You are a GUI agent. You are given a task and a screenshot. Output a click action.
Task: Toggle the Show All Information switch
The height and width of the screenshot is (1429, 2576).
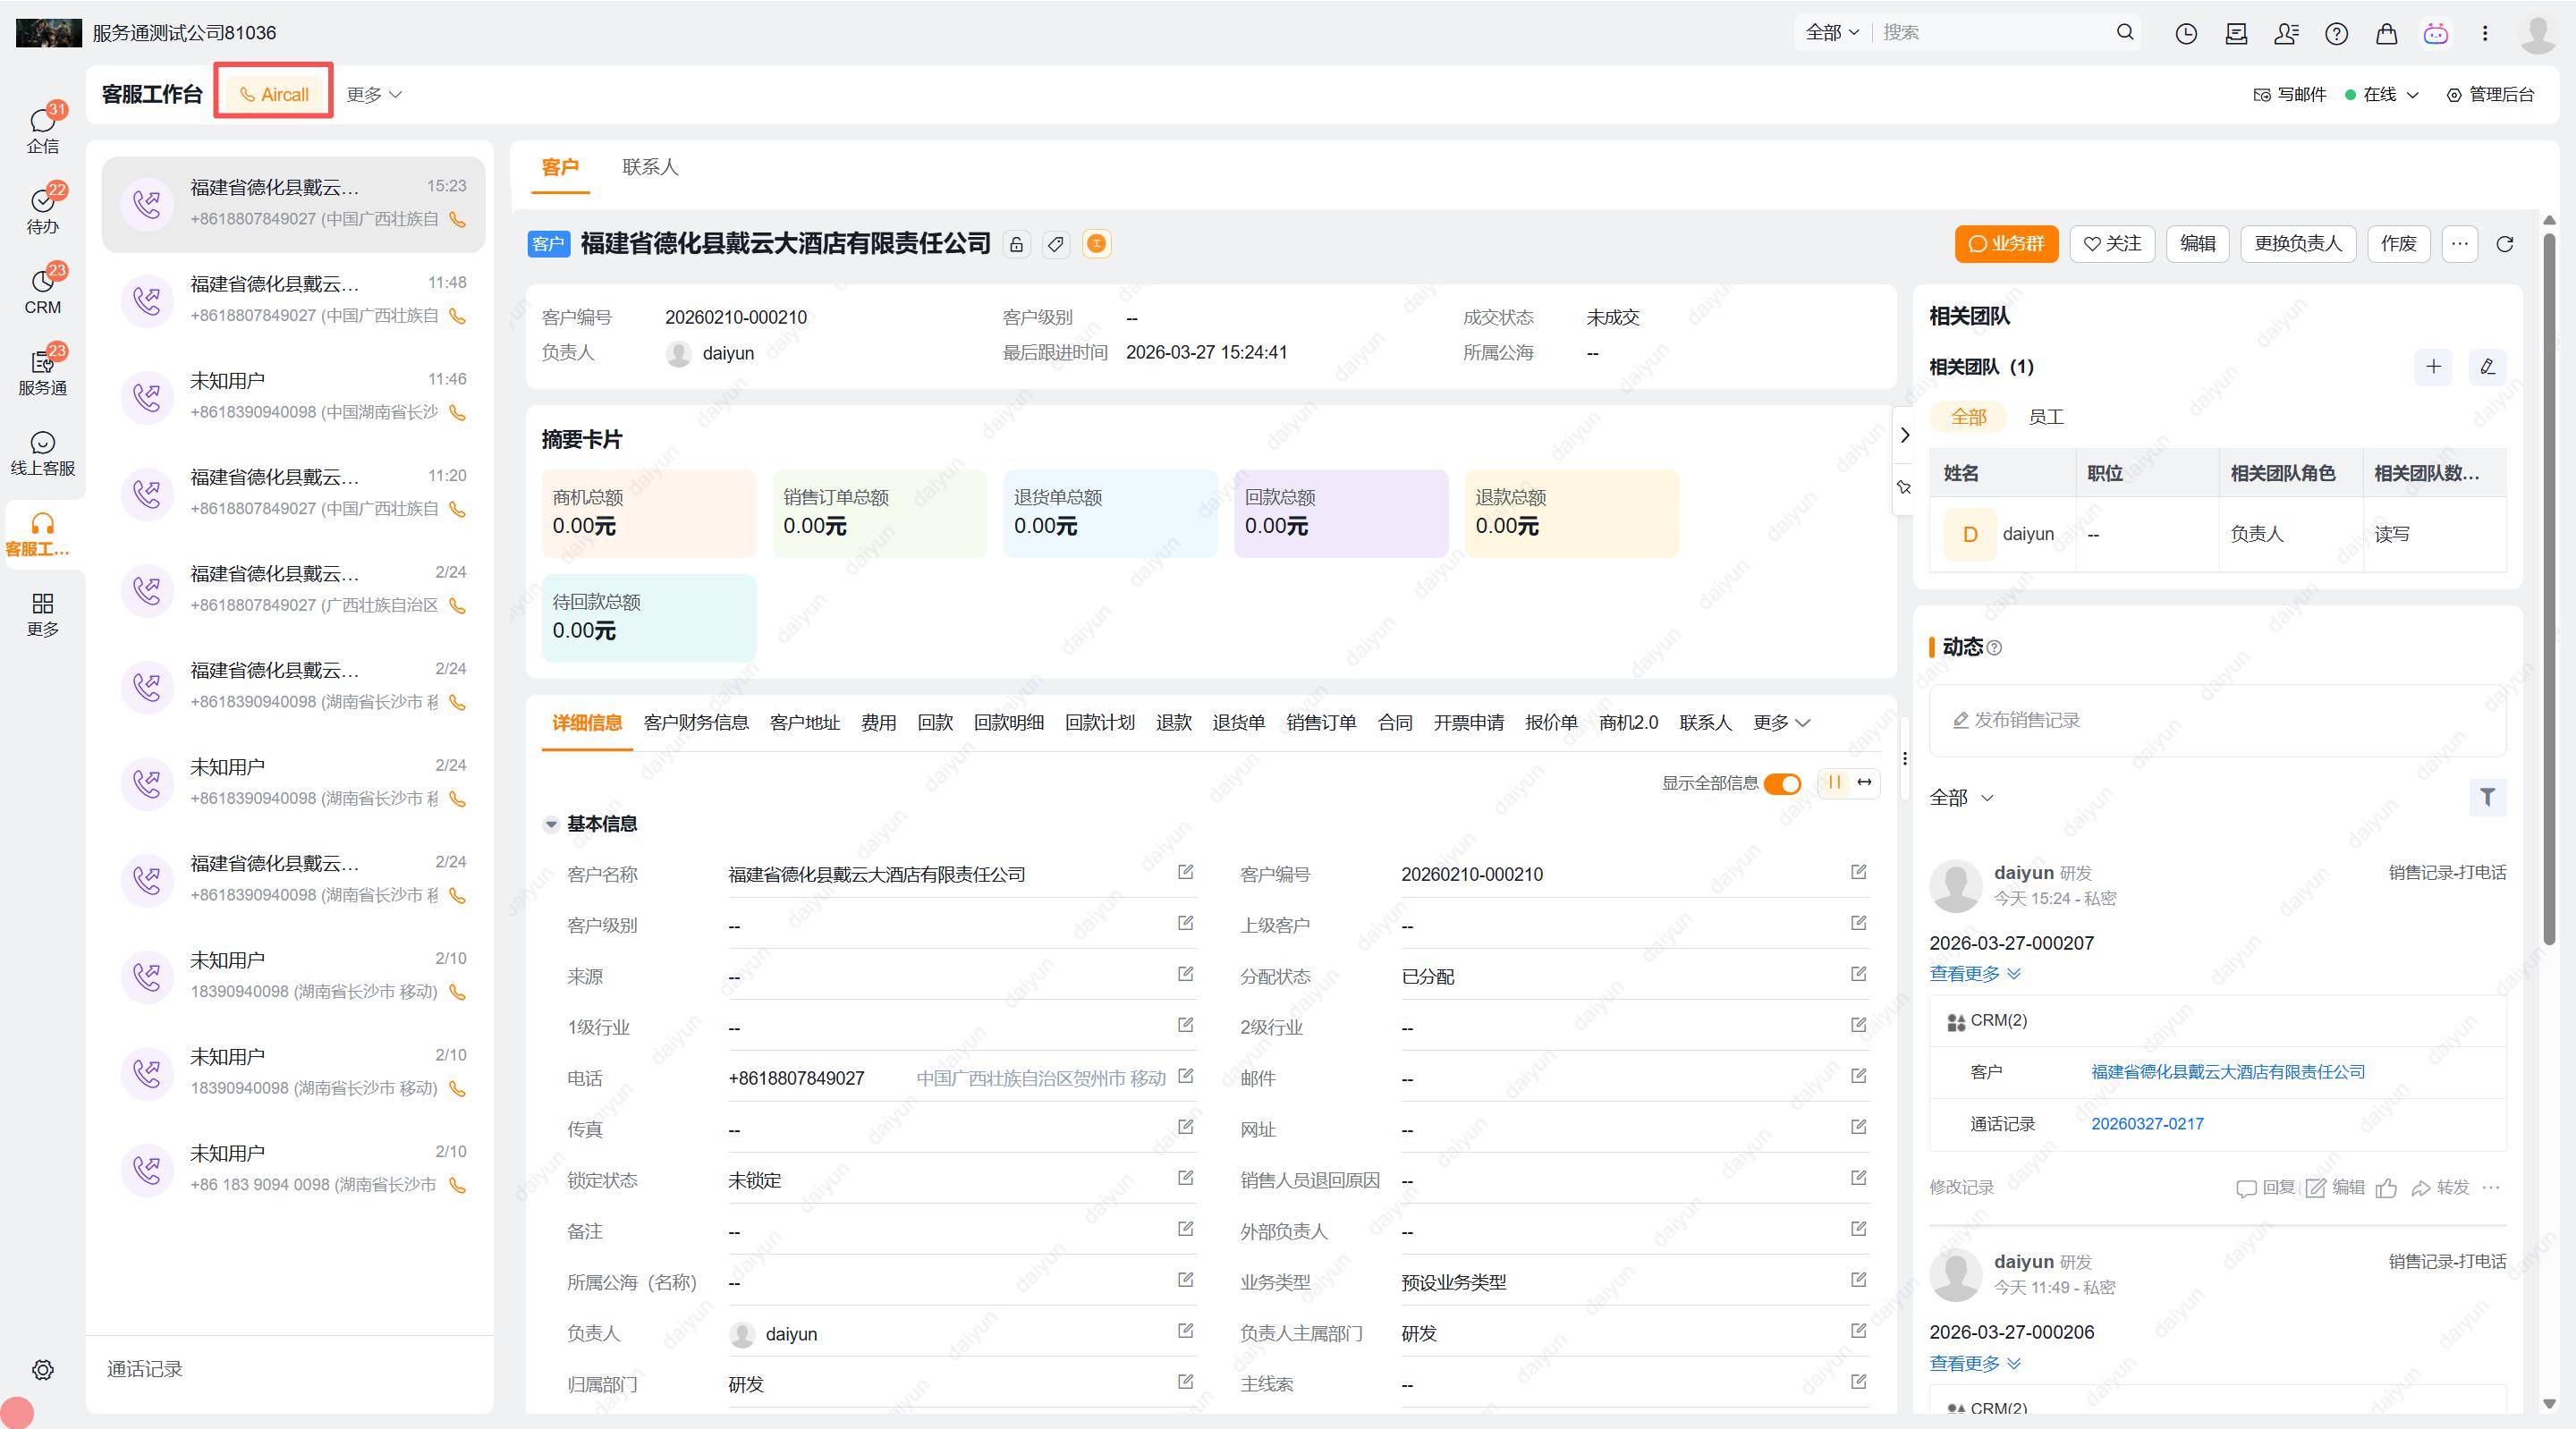pos(1781,783)
